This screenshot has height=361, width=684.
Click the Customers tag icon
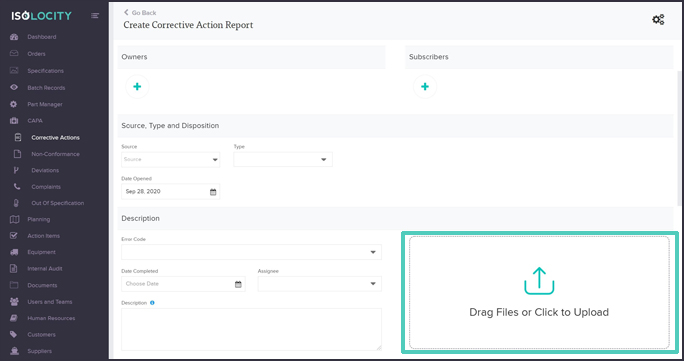[14, 334]
